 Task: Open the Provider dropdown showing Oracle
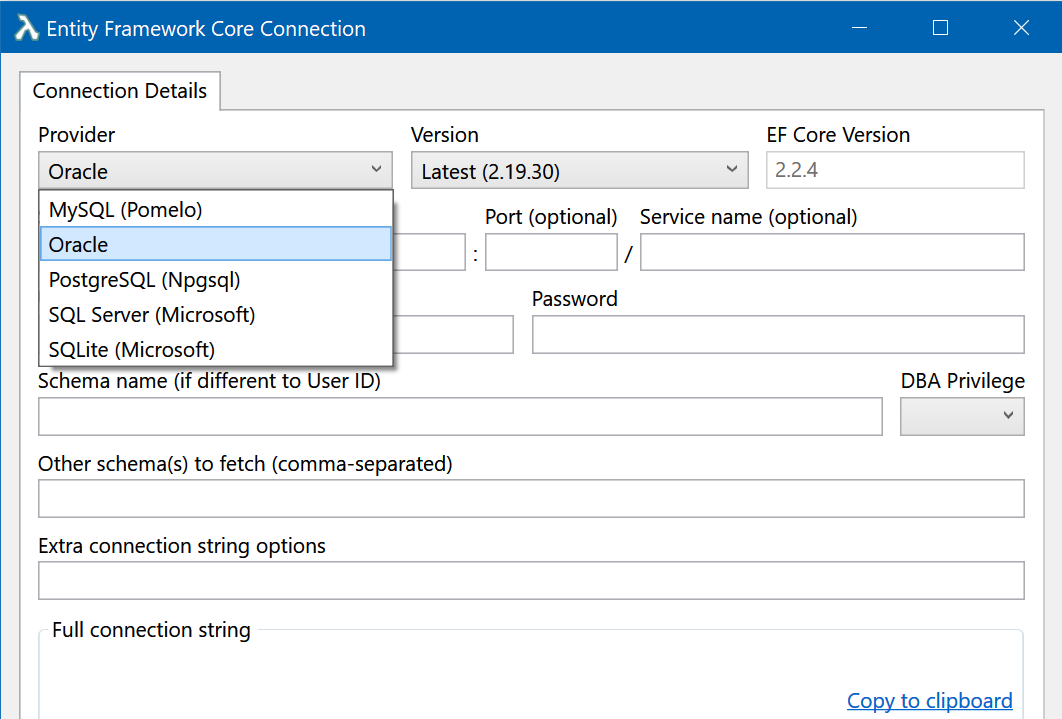pyautogui.click(x=215, y=171)
